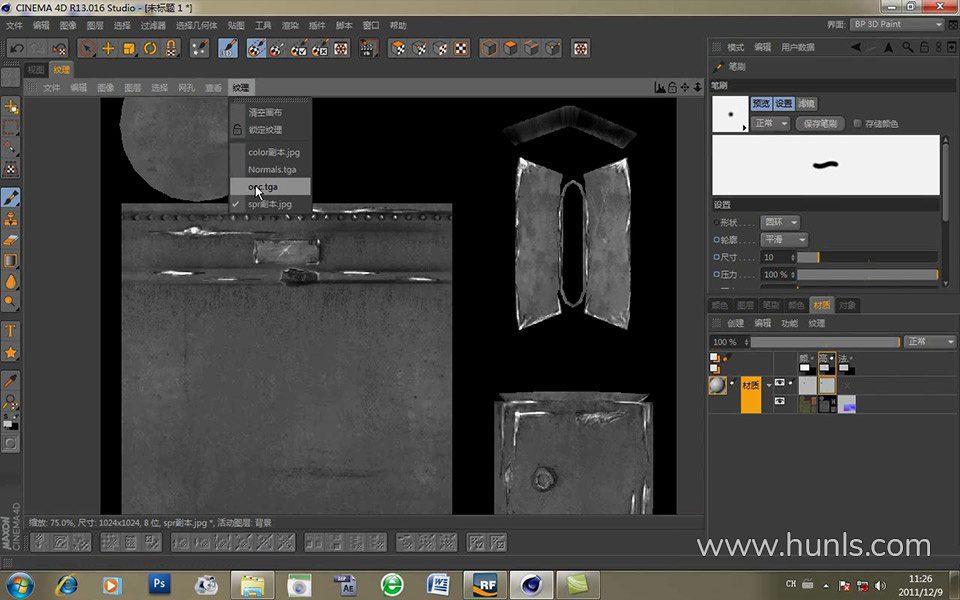Activate the Move tool cross icon
Image resolution: width=960 pixels, height=600 pixels.
[x=108, y=48]
